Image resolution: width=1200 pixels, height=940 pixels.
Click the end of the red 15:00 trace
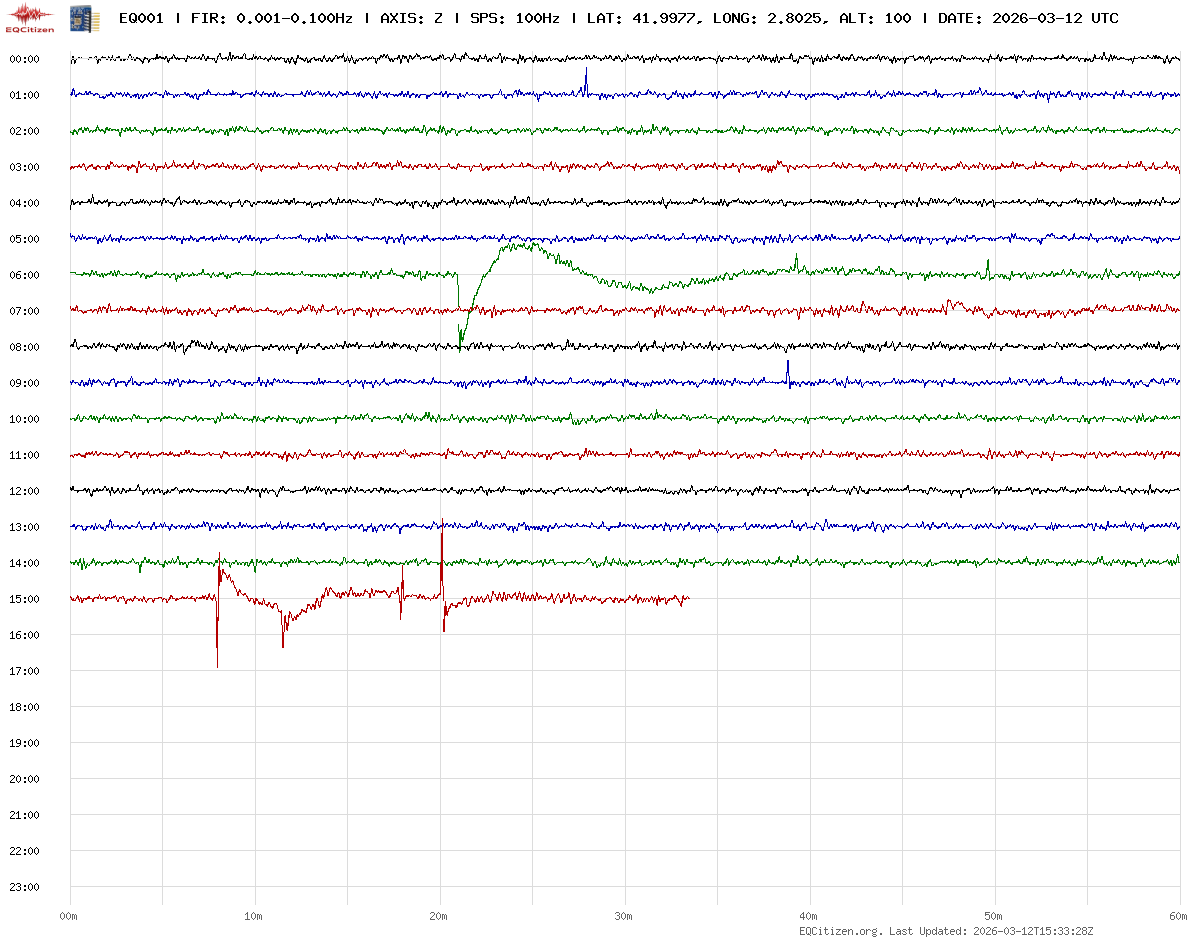click(x=688, y=599)
